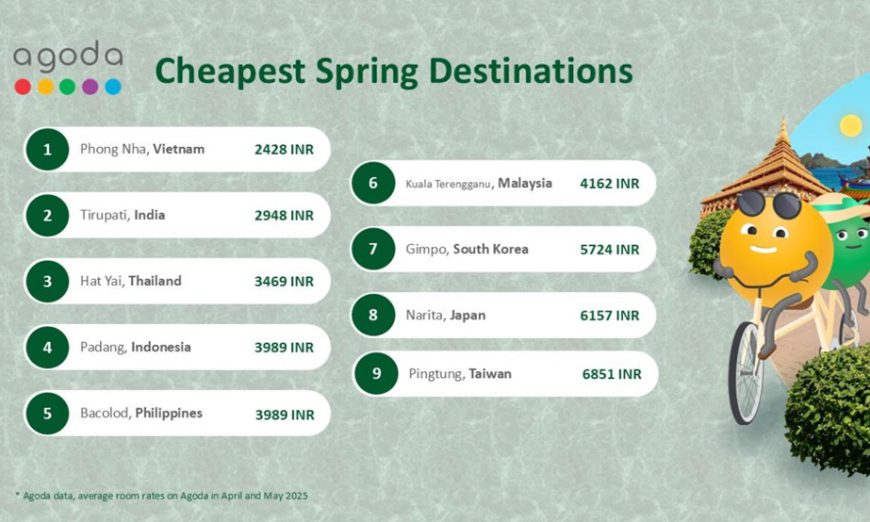Image resolution: width=870 pixels, height=522 pixels.
Task: Select the green number 5 circle
Action: click(47, 413)
